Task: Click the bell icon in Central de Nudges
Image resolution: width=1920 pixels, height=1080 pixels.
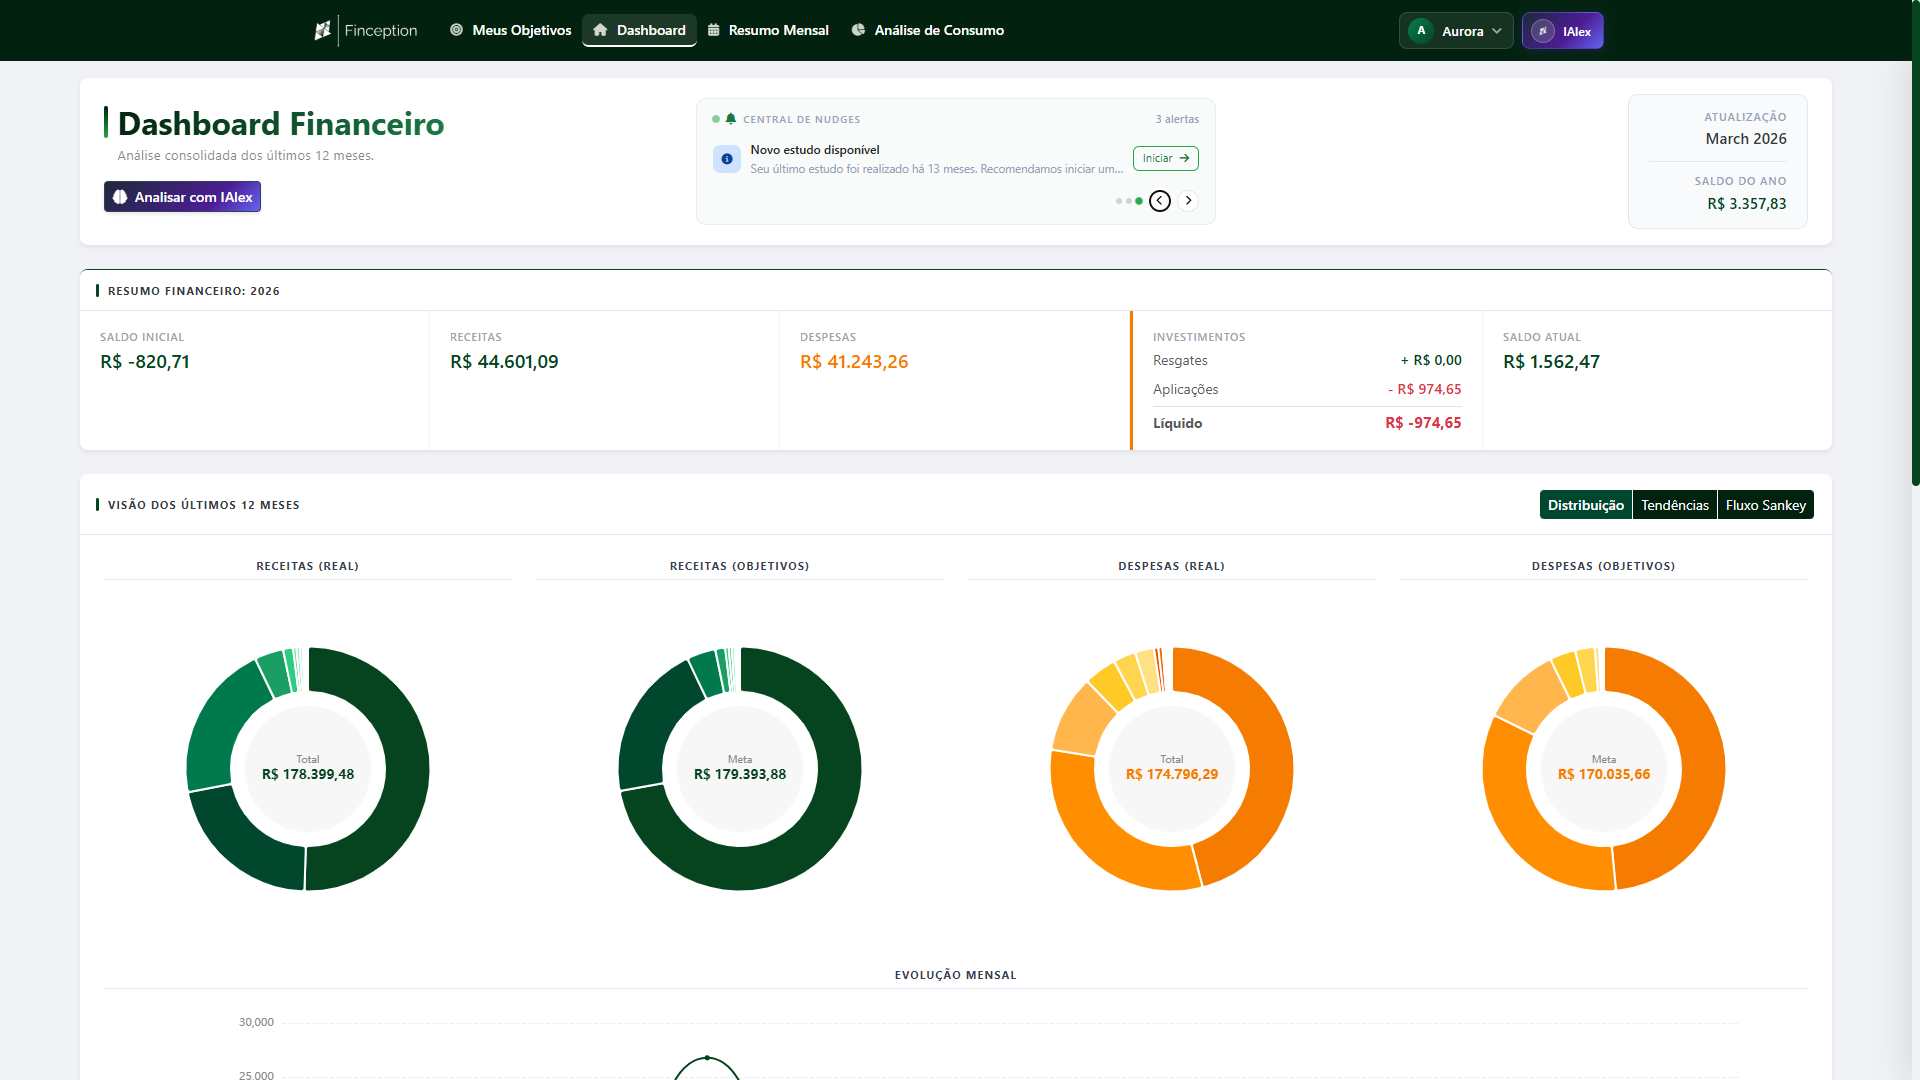Action: click(731, 119)
